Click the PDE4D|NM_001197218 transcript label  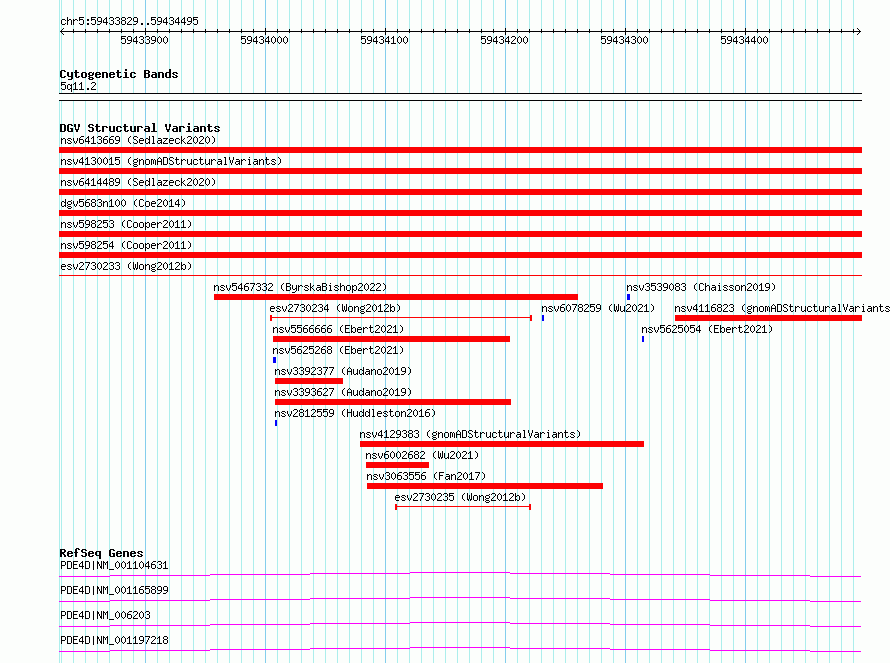(x=114, y=640)
